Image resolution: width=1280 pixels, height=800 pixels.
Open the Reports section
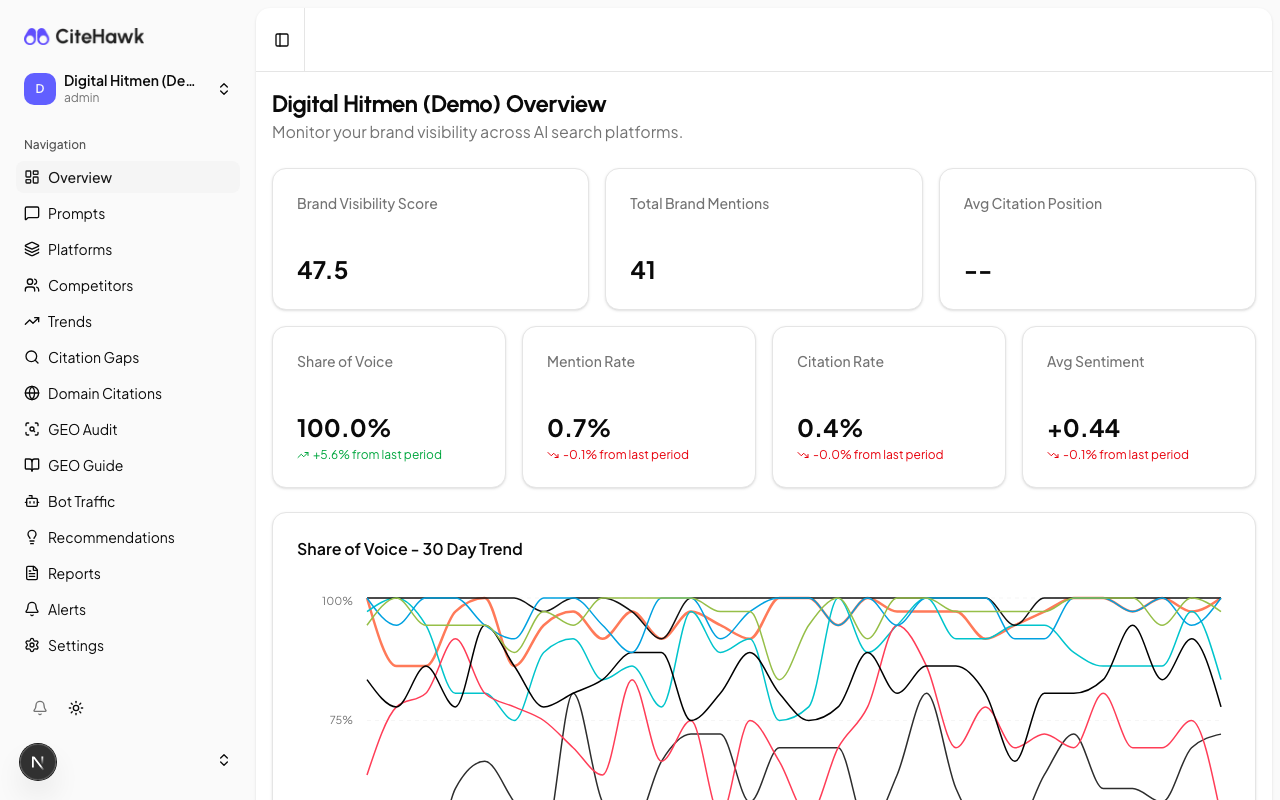pos(74,573)
